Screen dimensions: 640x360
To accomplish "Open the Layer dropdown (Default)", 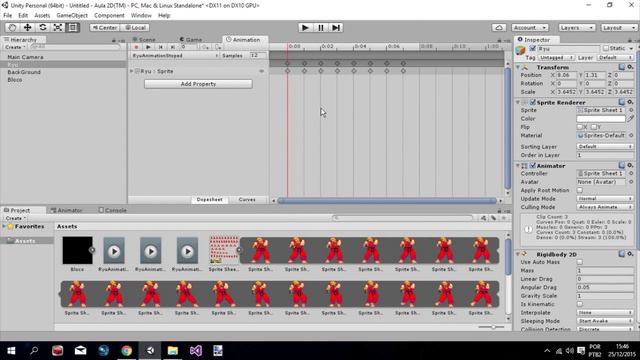I will coord(615,58).
